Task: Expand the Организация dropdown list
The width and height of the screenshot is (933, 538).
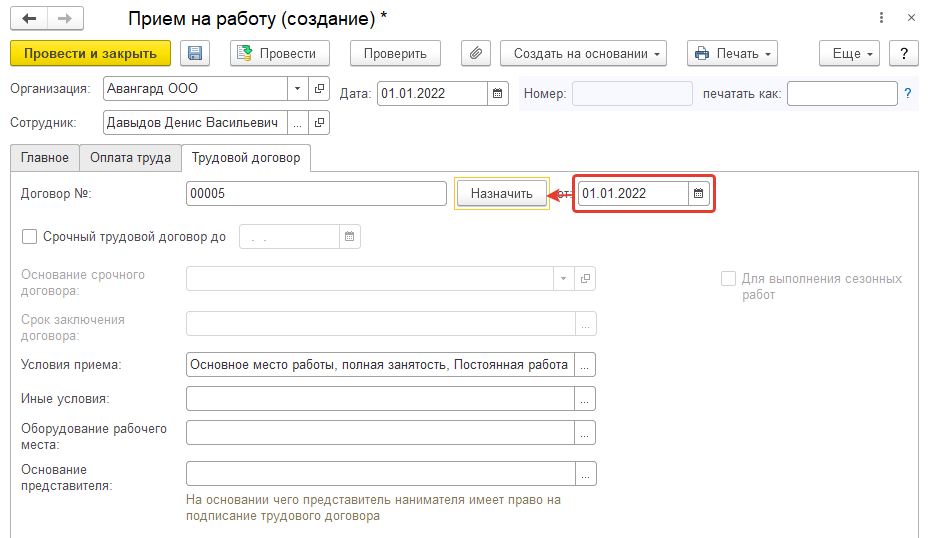Action: [297, 89]
